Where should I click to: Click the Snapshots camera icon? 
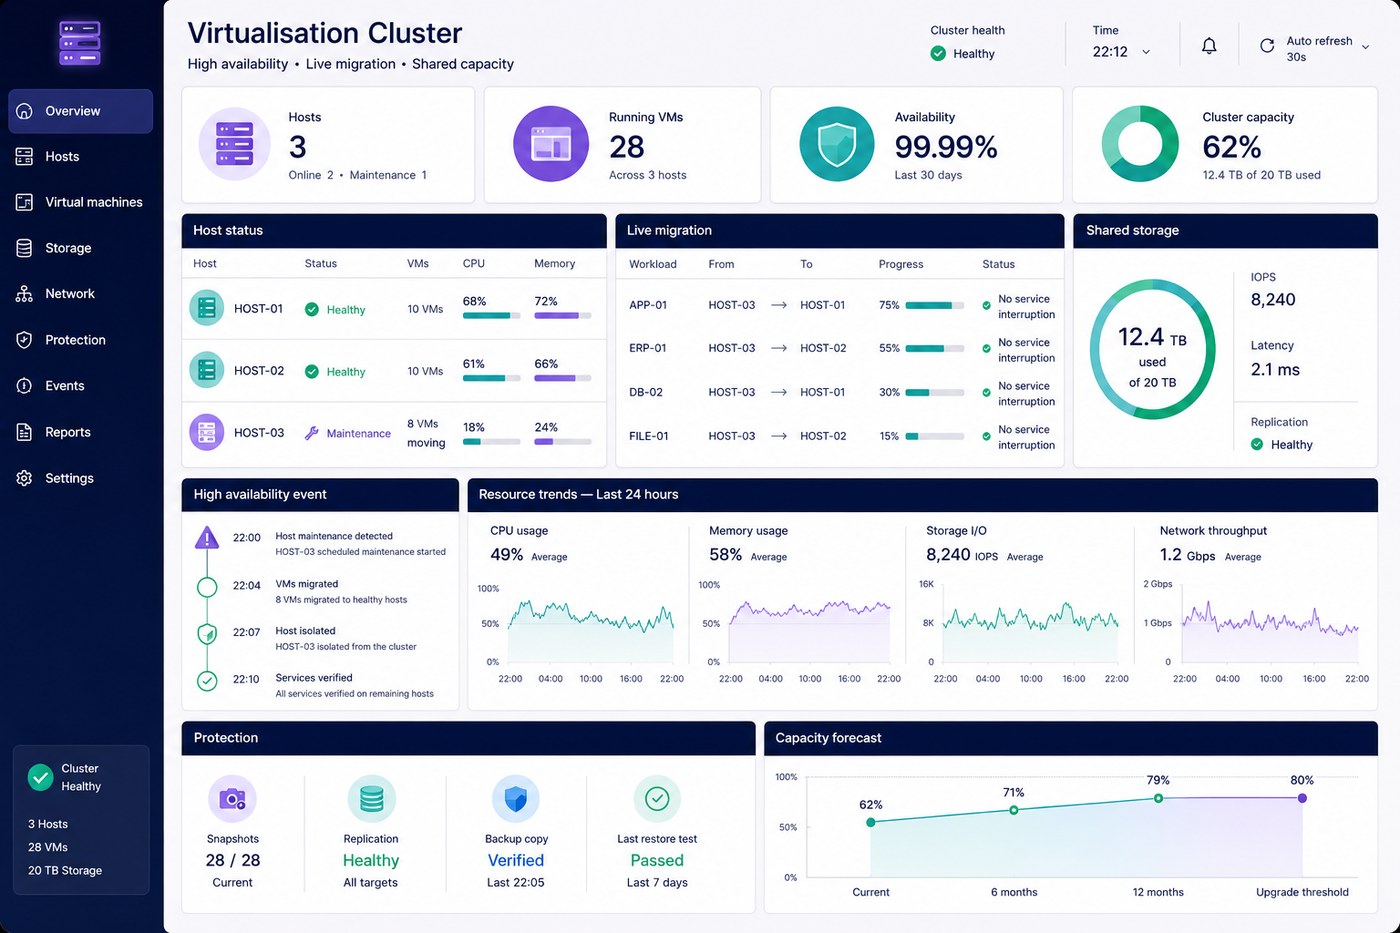[x=233, y=799]
